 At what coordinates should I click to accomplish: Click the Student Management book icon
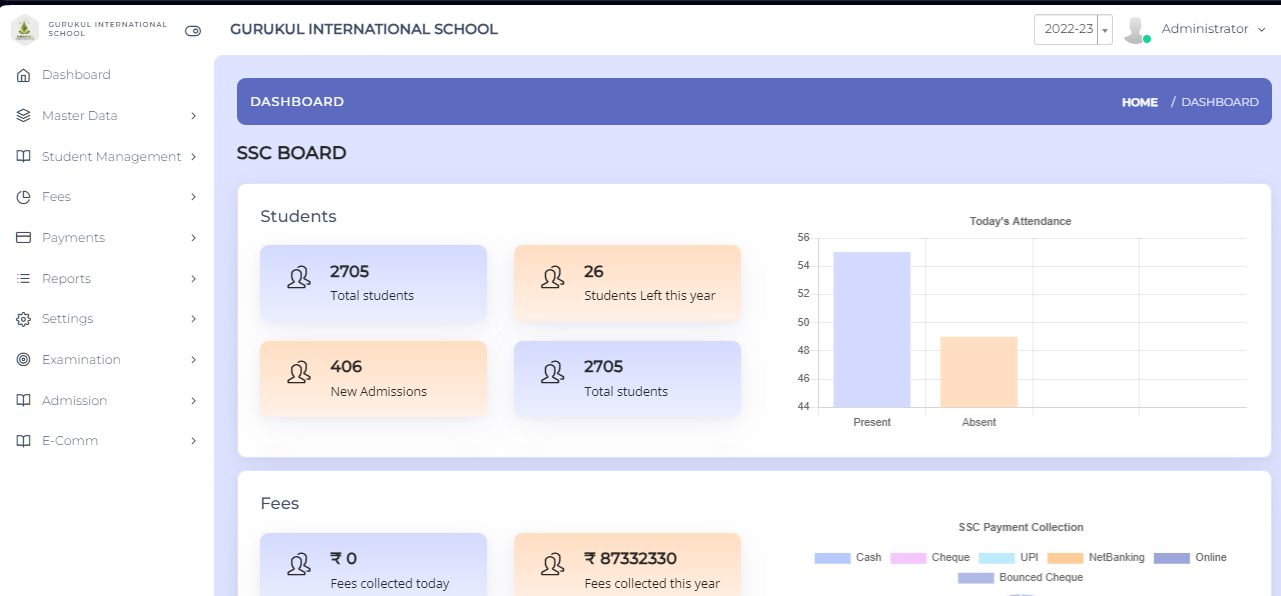pyautogui.click(x=24, y=157)
